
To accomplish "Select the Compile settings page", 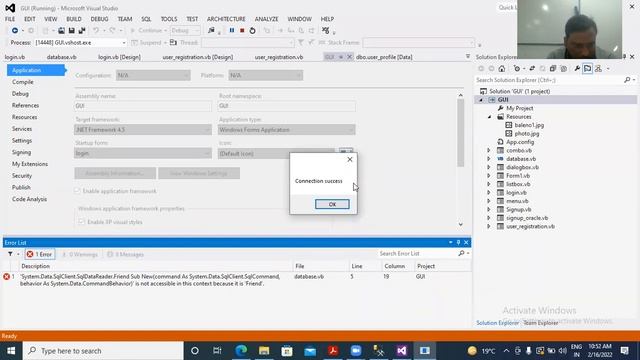I will point(23,82).
